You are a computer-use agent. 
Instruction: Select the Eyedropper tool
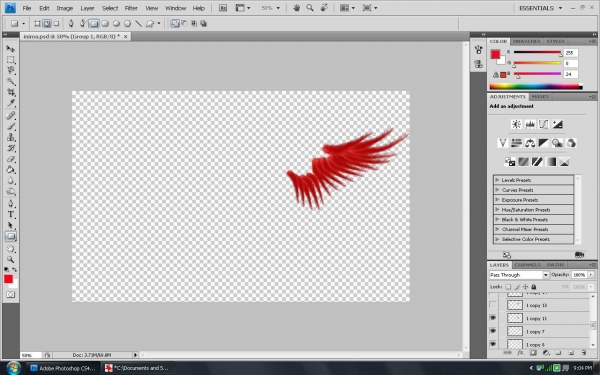tap(10, 103)
